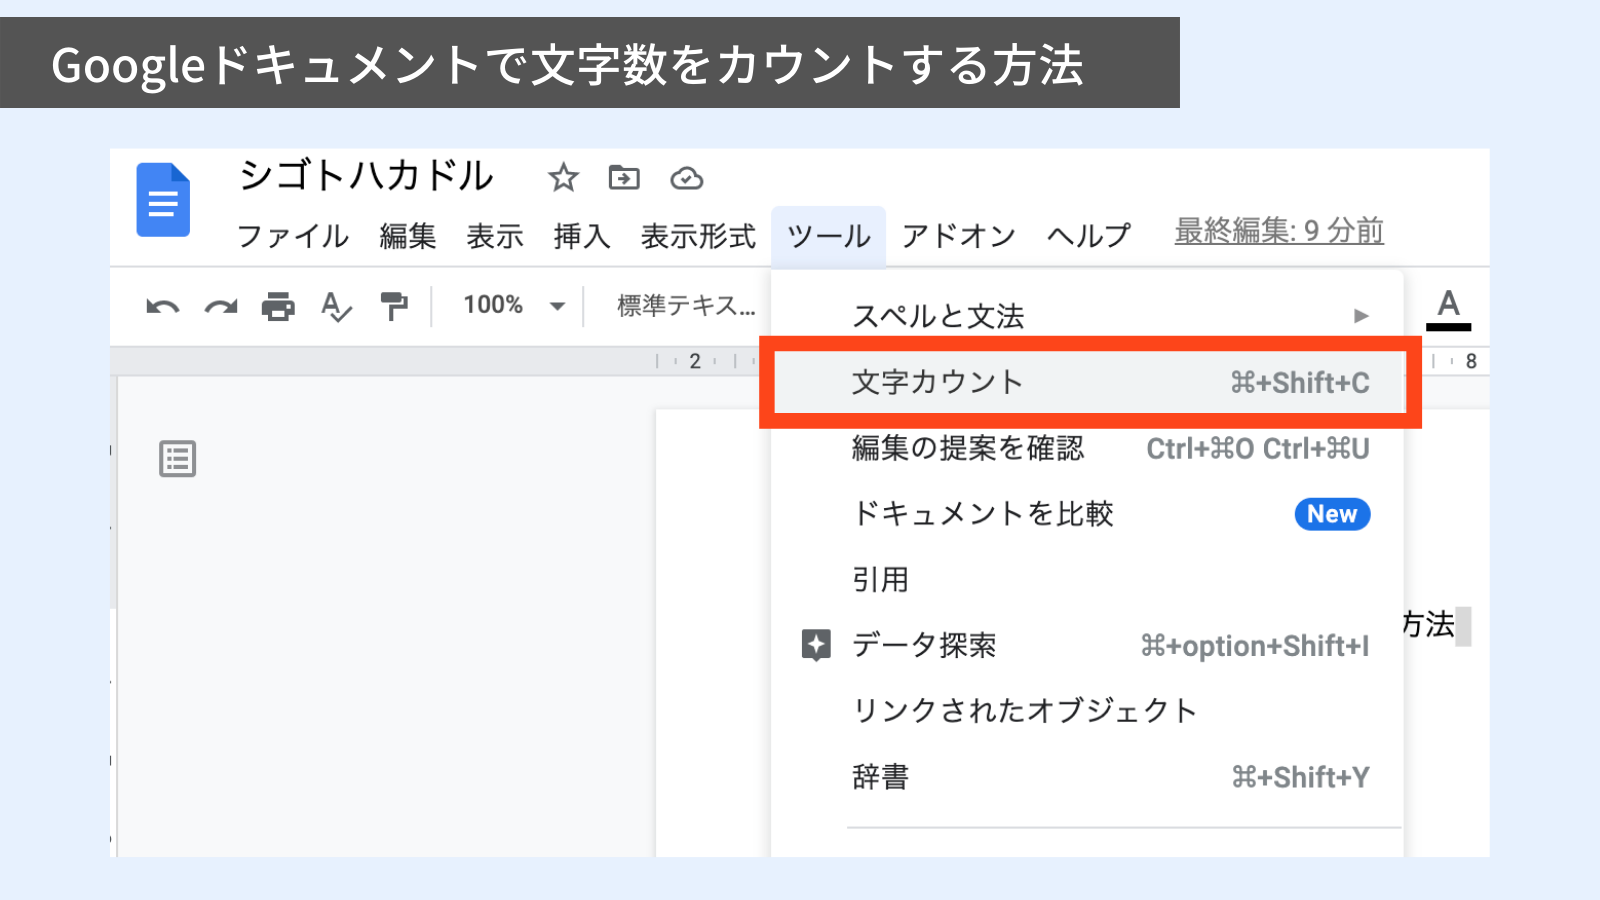Screen dimensions: 1600x900
Task: Click the undo arrow icon
Action: (162, 306)
